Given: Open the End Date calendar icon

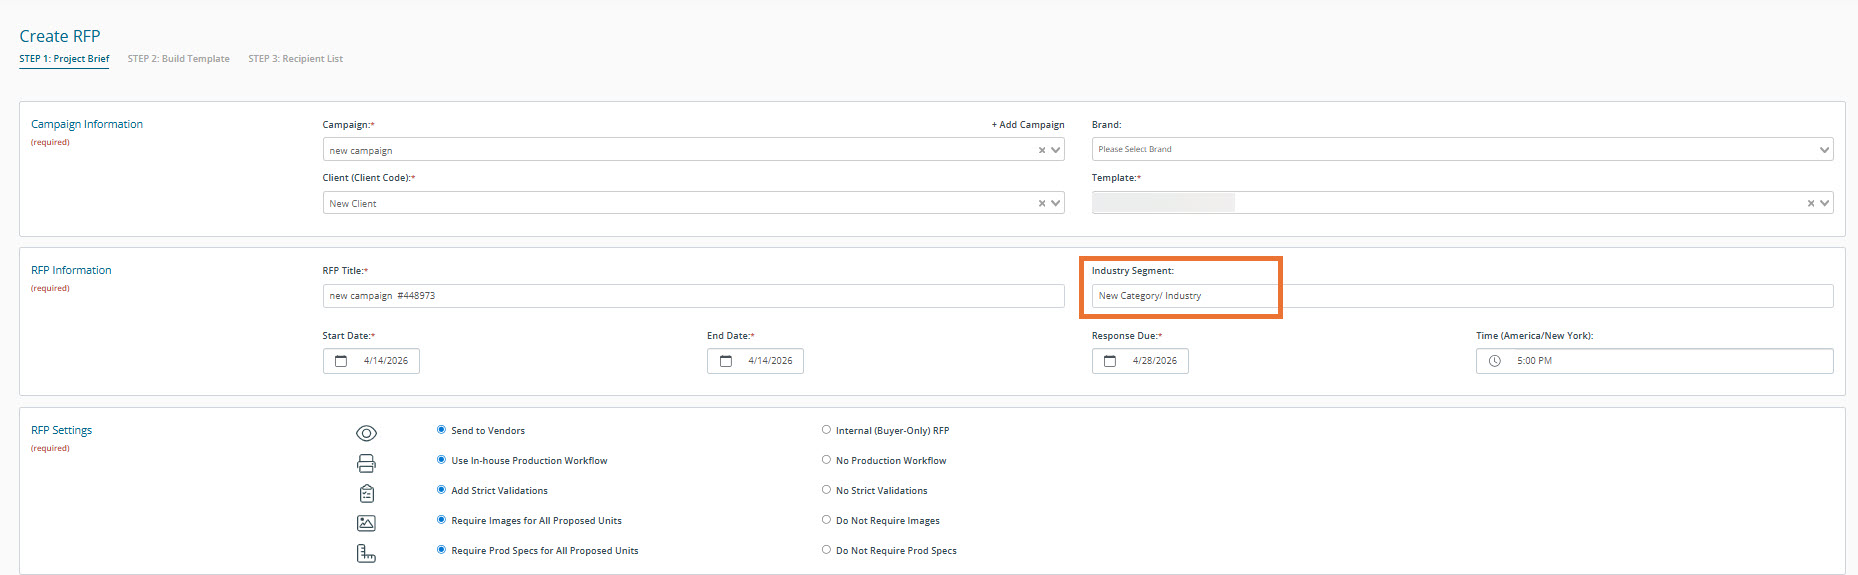Looking at the screenshot, I should point(726,361).
